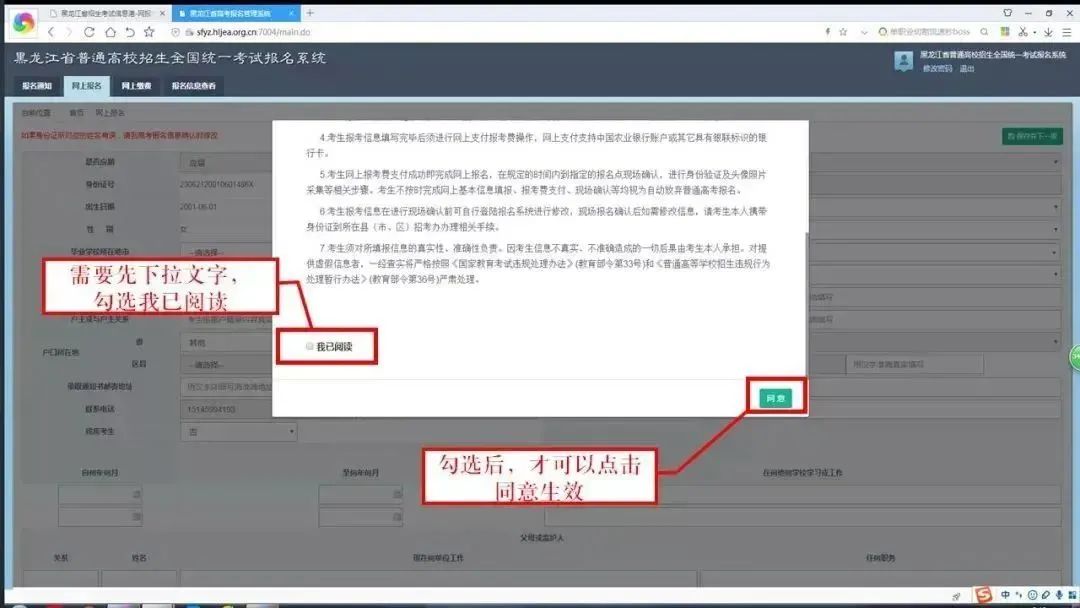
Task: Open the 报名信息查看 tab
Action: pos(194,86)
